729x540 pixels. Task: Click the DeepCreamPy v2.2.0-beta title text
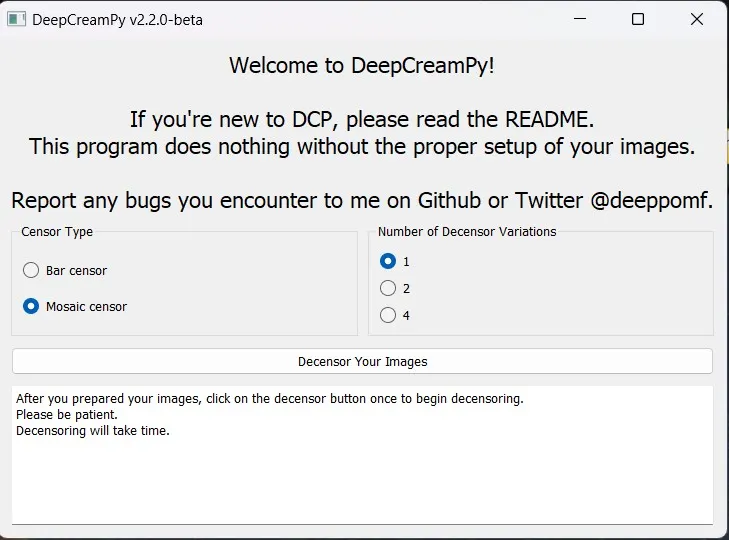tap(117, 20)
